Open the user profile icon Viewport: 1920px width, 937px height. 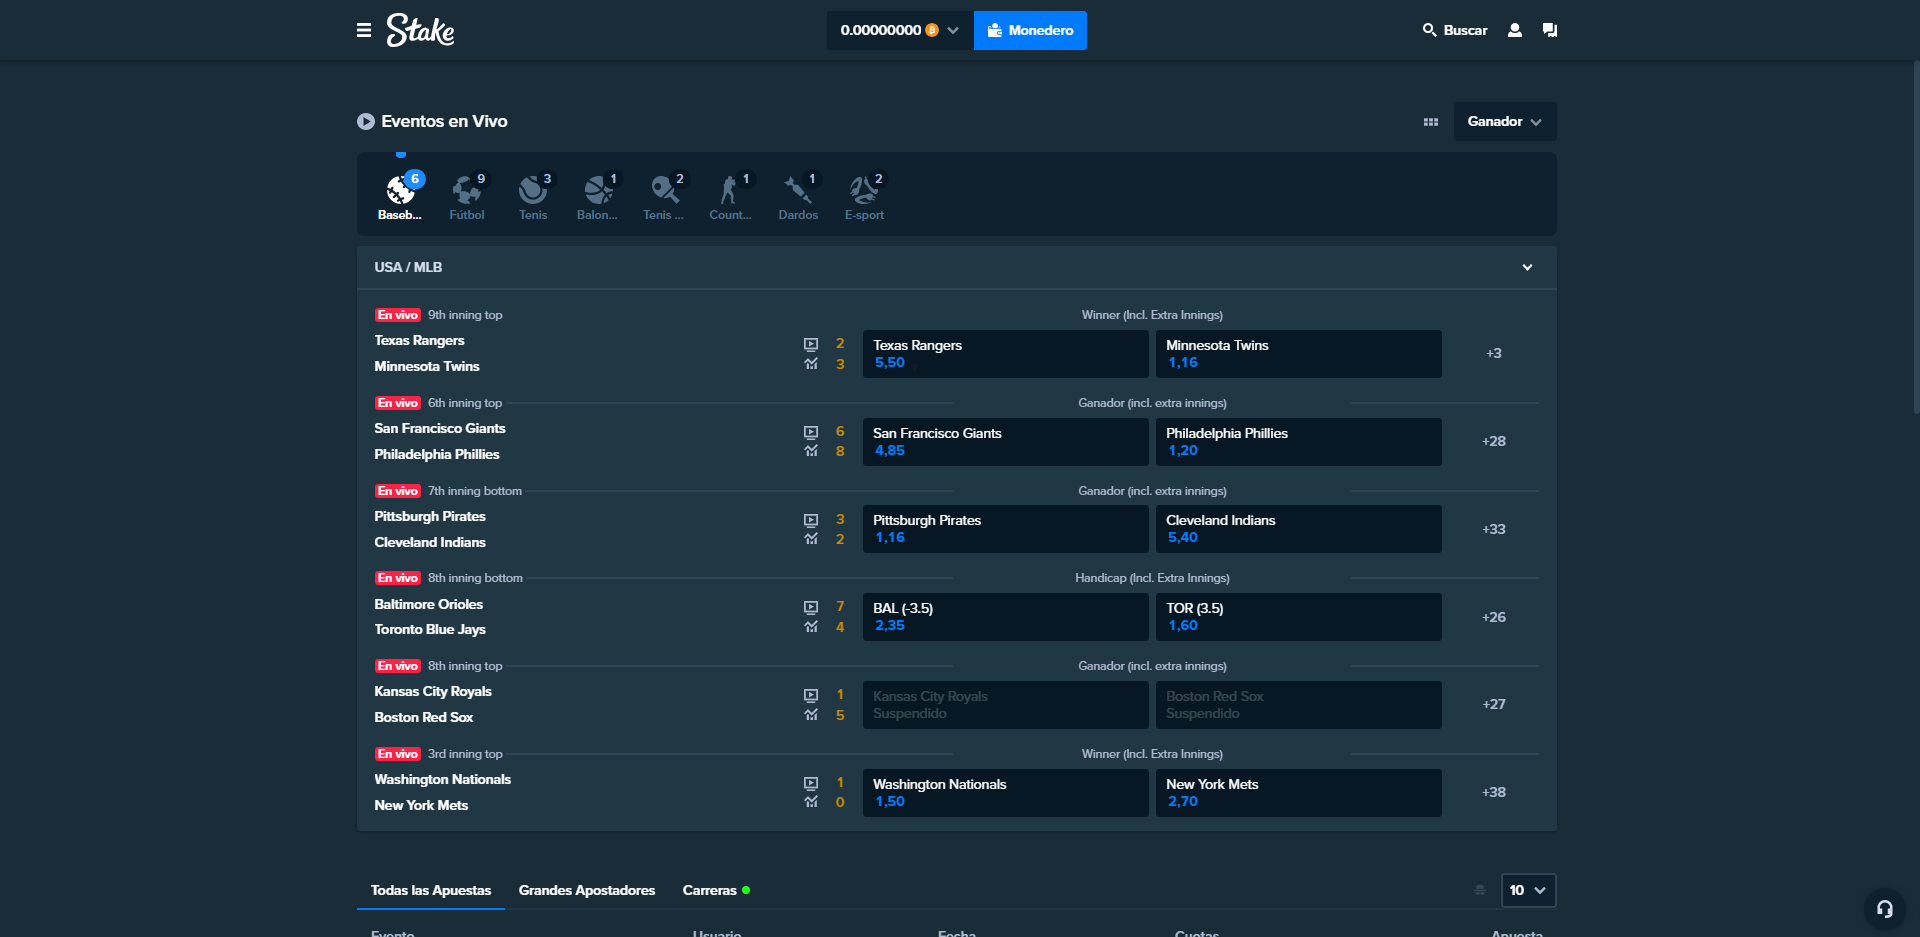click(1515, 30)
